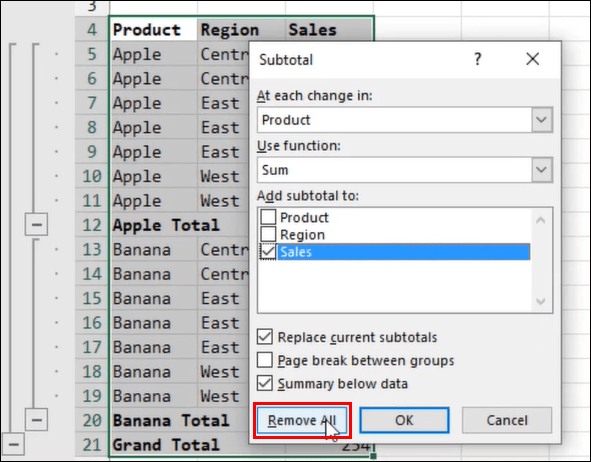
Task: Click the help question mark icon
Action: tap(478, 59)
